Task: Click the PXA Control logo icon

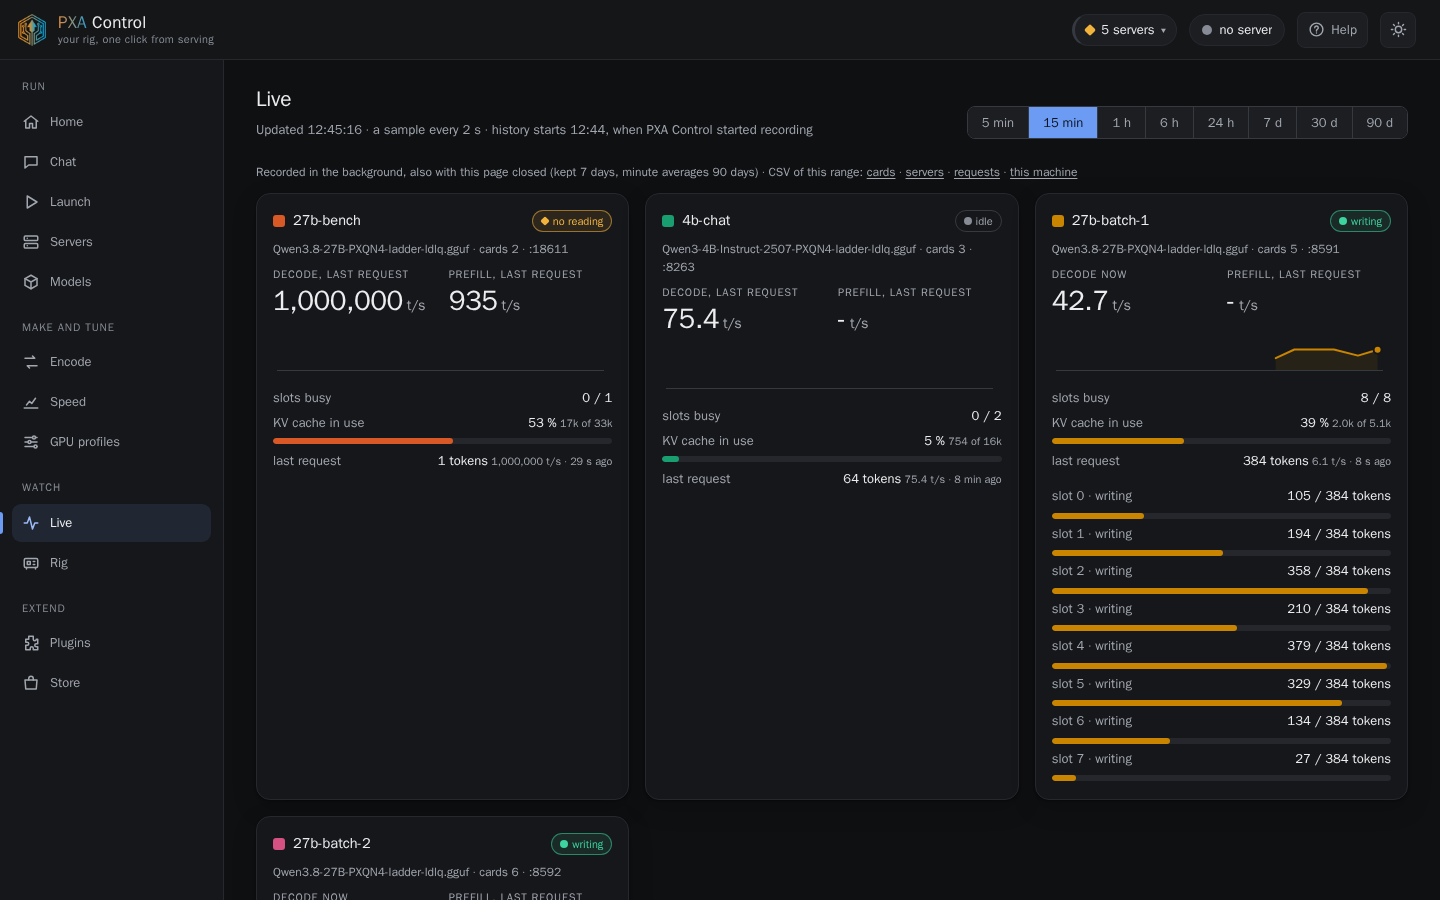Action: tap(32, 30)
